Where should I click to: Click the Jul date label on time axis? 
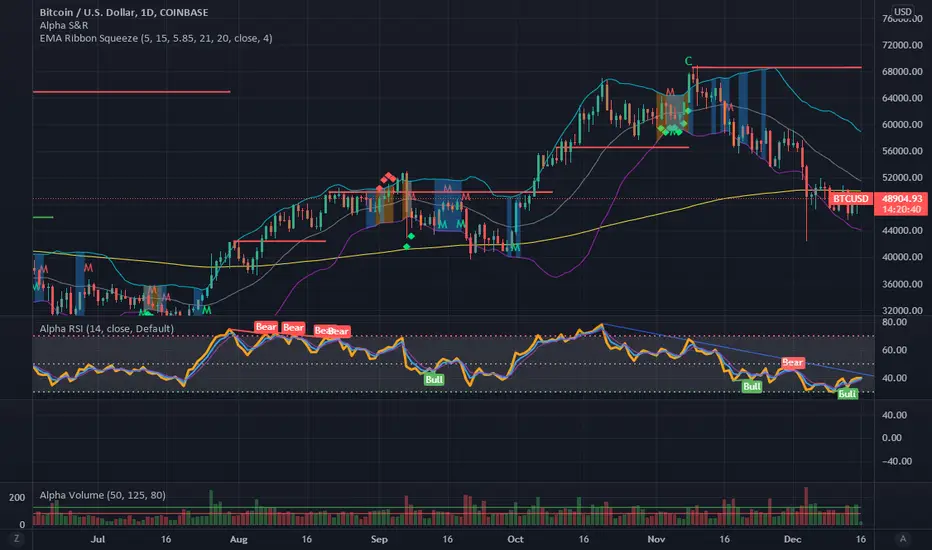97,539
